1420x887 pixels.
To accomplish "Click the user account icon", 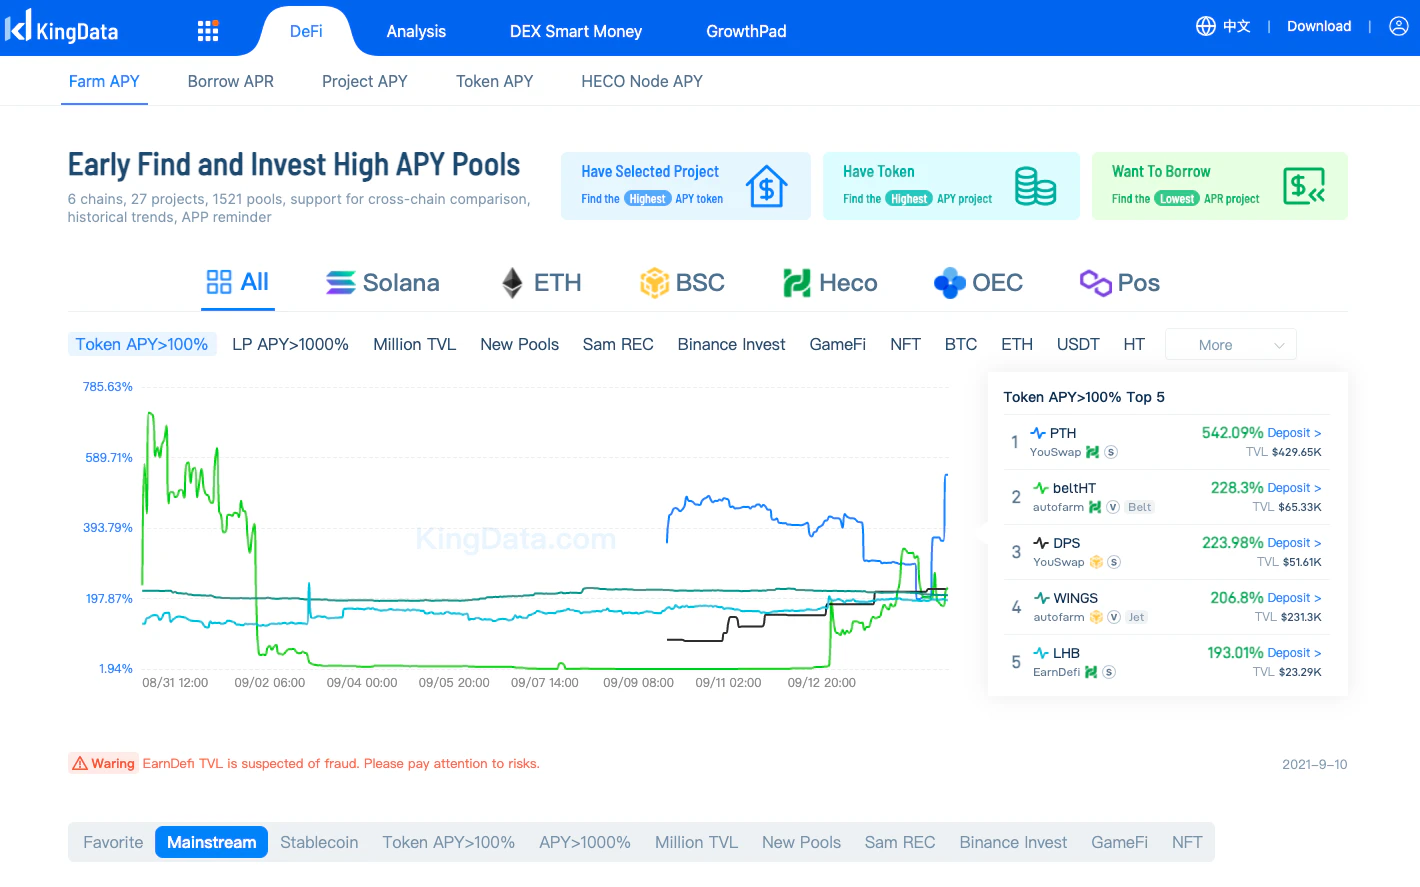I will click(x=1398, y=26).
